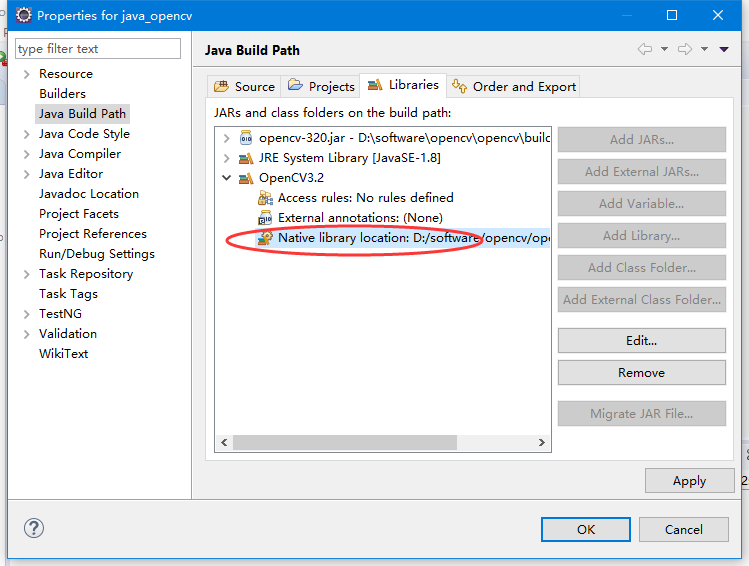Click the Add External JARs... button

tap(642, 171)
